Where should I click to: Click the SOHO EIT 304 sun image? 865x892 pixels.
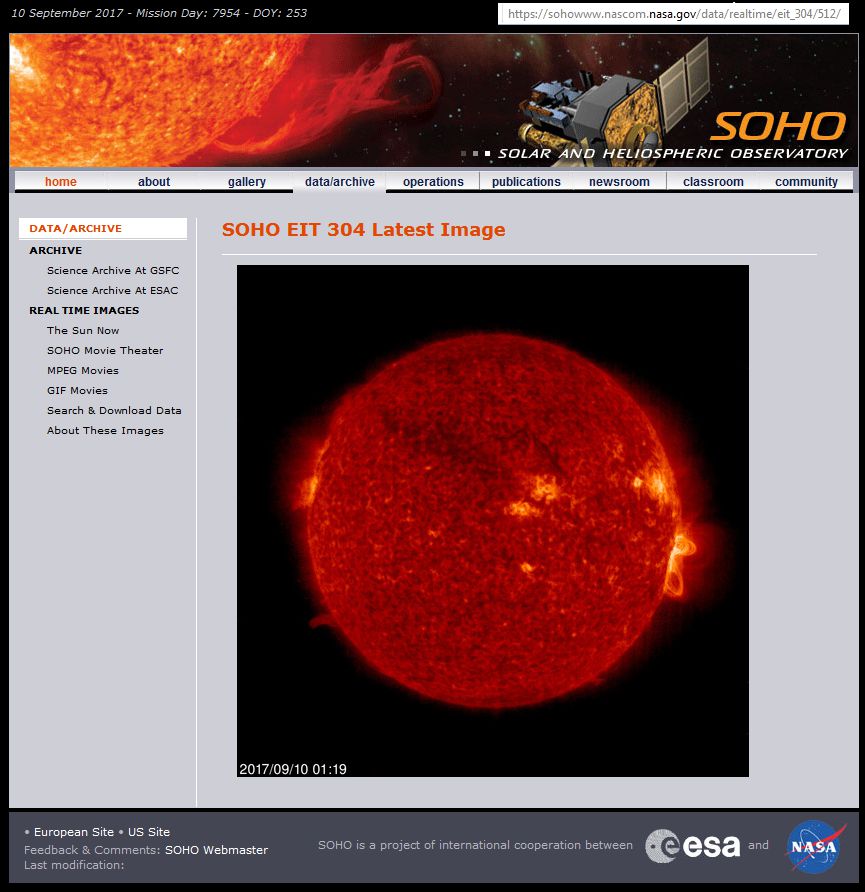coord(492,521)
